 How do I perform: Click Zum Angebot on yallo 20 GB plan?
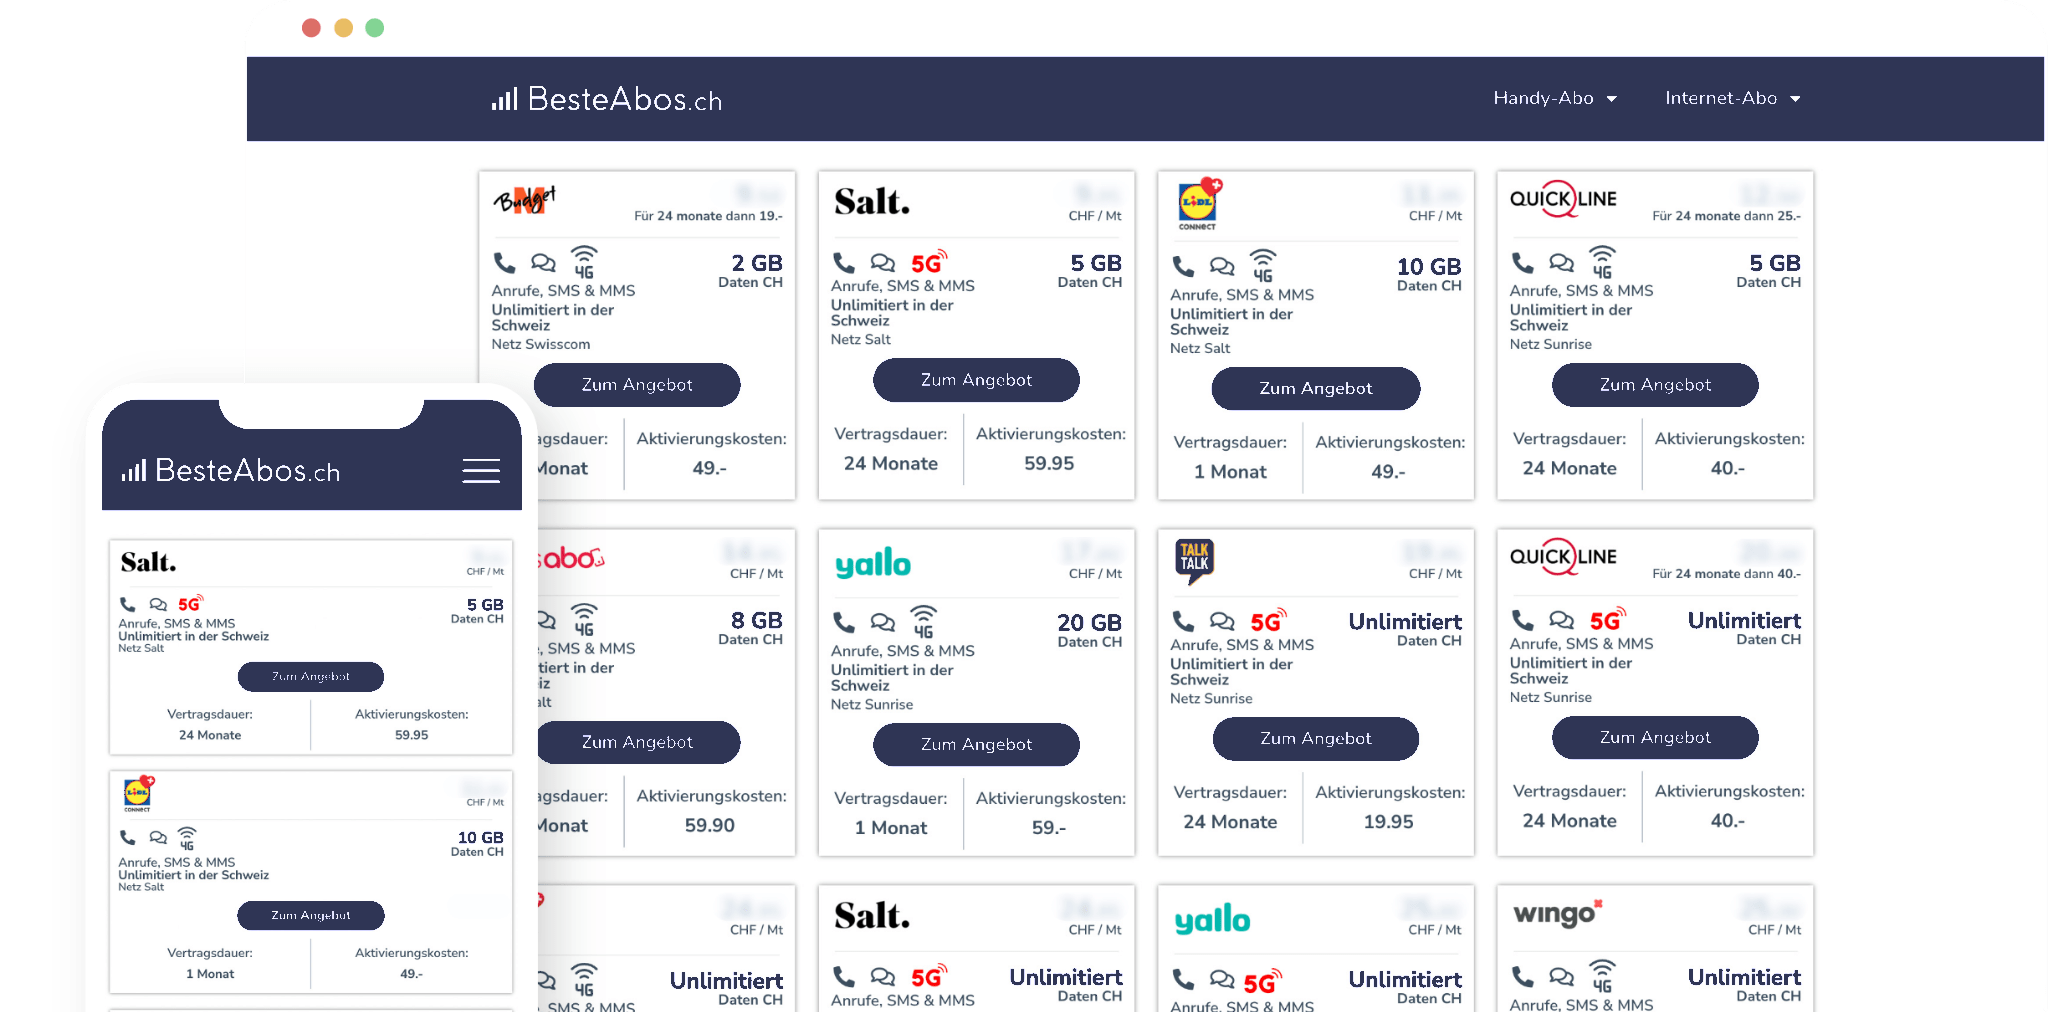tap(976, 745)
